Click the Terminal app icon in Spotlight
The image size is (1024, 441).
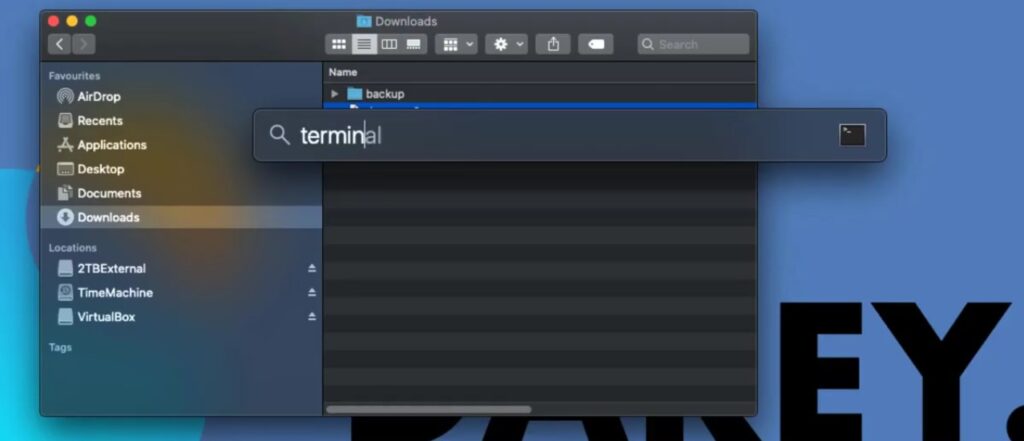(x=852, y=135)
